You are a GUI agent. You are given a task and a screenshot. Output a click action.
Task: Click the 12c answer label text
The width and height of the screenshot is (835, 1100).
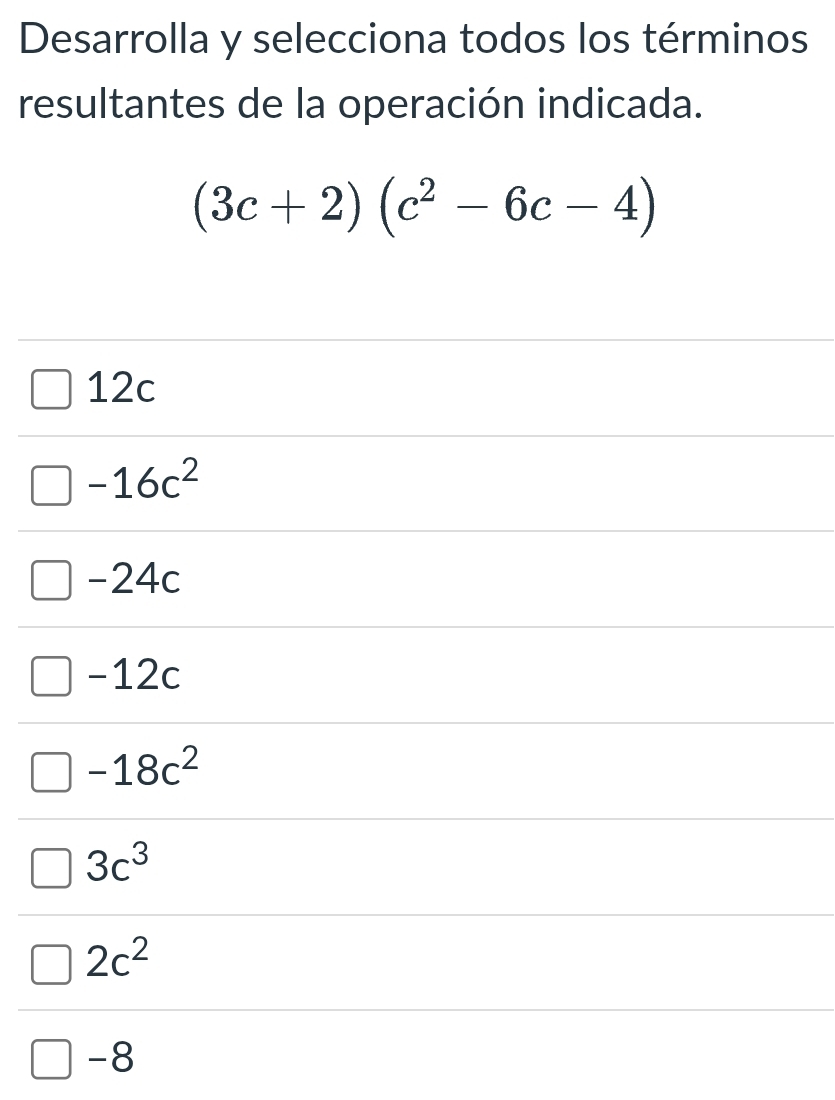[121, 388]
